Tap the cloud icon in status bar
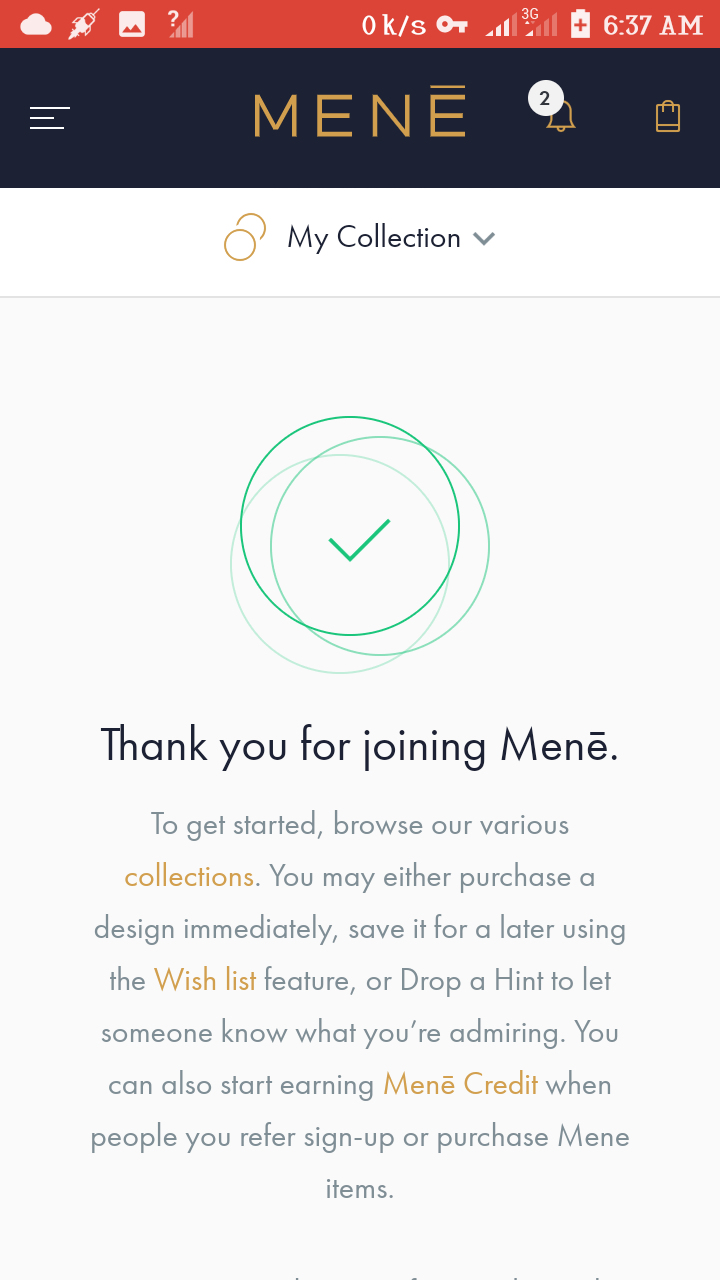Viewport: 720px width, 1280px height. pos(36,24)
